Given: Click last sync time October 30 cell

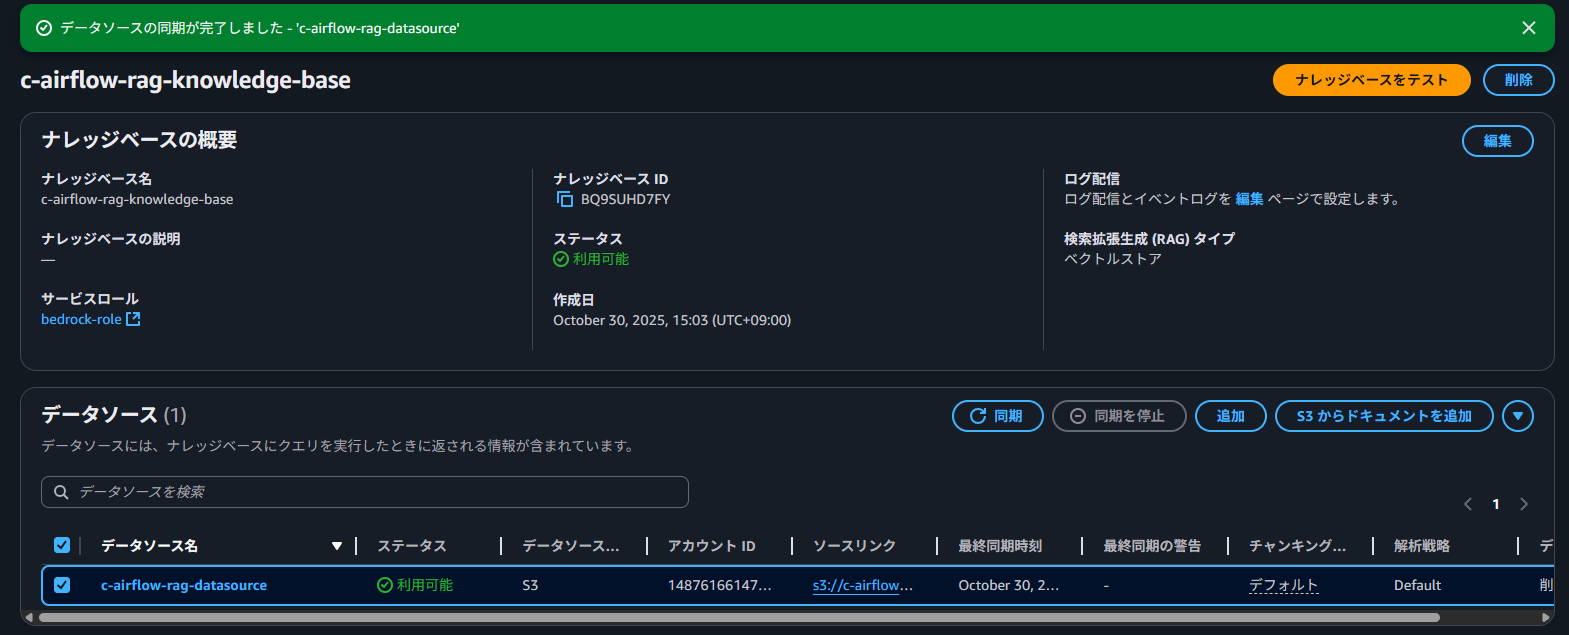Looking at the screenshot, I should pos(1009,585).
